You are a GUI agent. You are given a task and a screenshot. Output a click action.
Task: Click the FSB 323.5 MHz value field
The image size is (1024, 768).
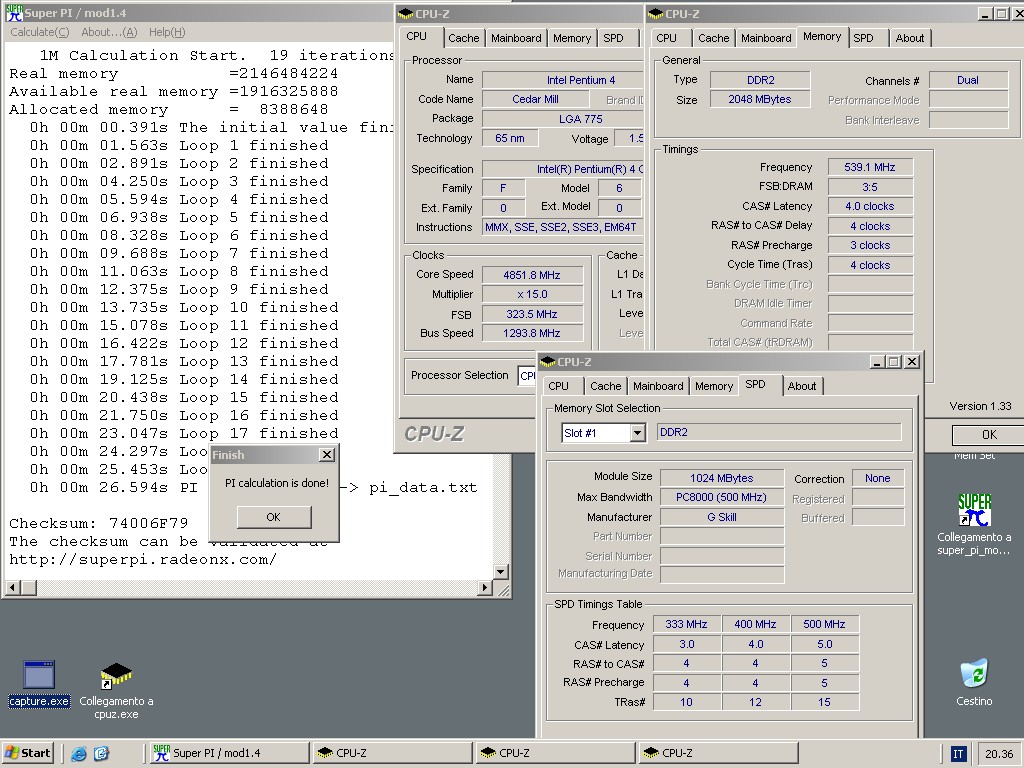pos(532,314)
